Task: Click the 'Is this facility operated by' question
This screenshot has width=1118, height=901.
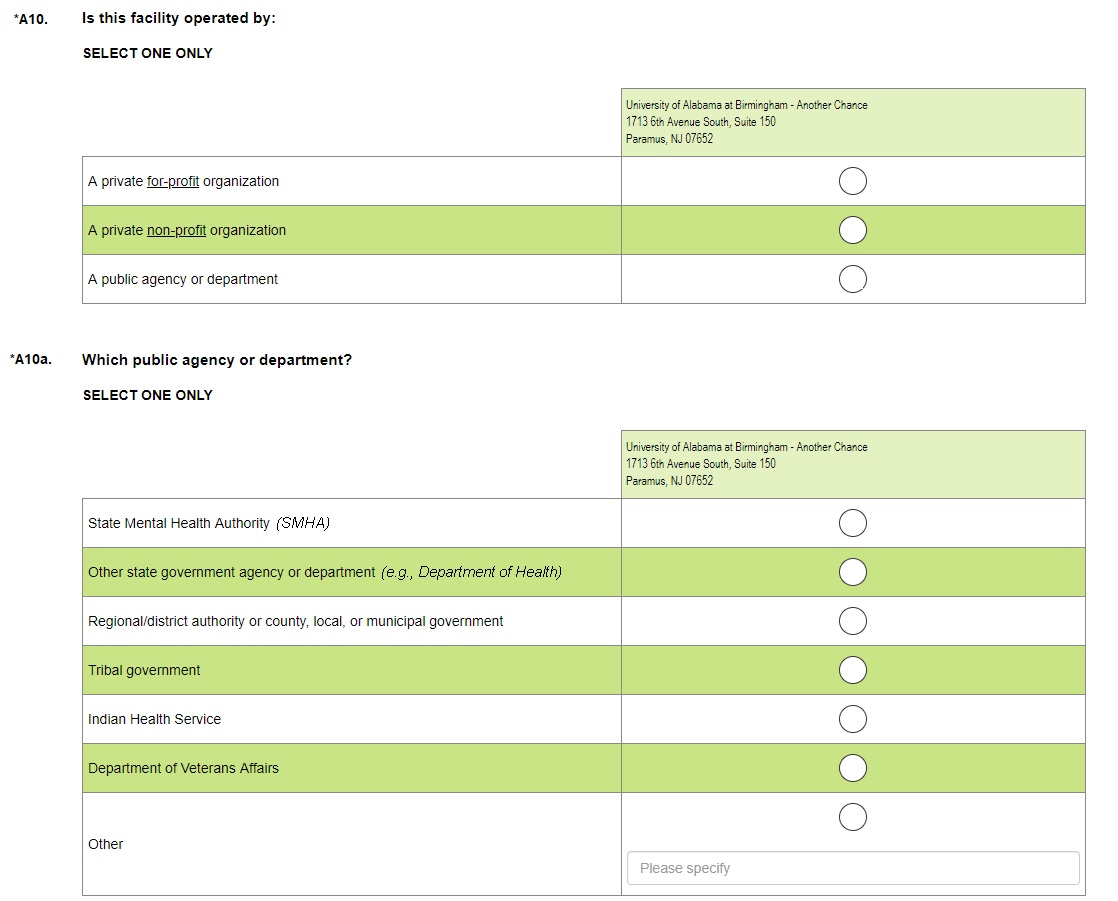Action: point(179,19)
